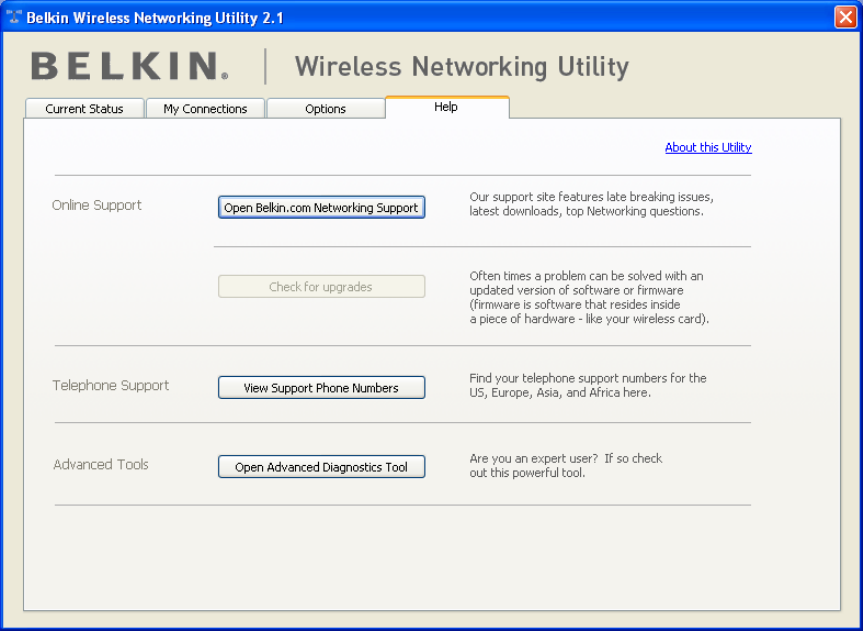Click the Telephone Support section label
Viewport: 863px width, 631px height.
point(111,385)
